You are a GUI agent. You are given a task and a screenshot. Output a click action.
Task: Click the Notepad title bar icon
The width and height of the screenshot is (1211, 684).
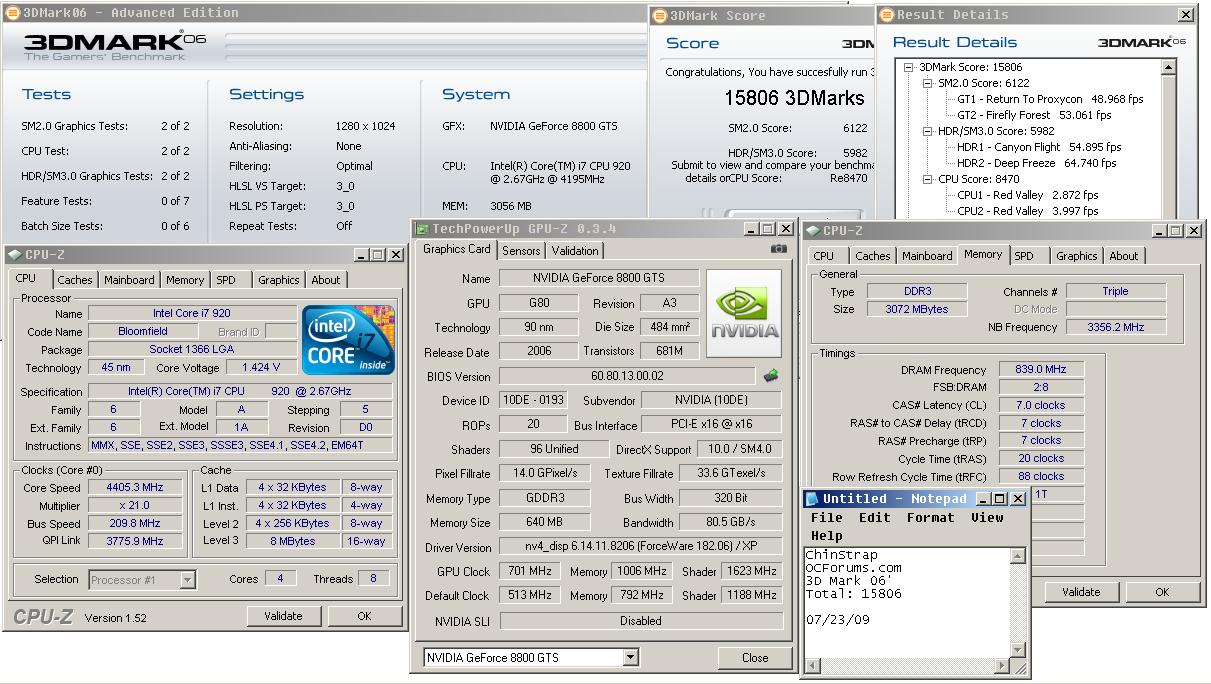tap(813, 498)
